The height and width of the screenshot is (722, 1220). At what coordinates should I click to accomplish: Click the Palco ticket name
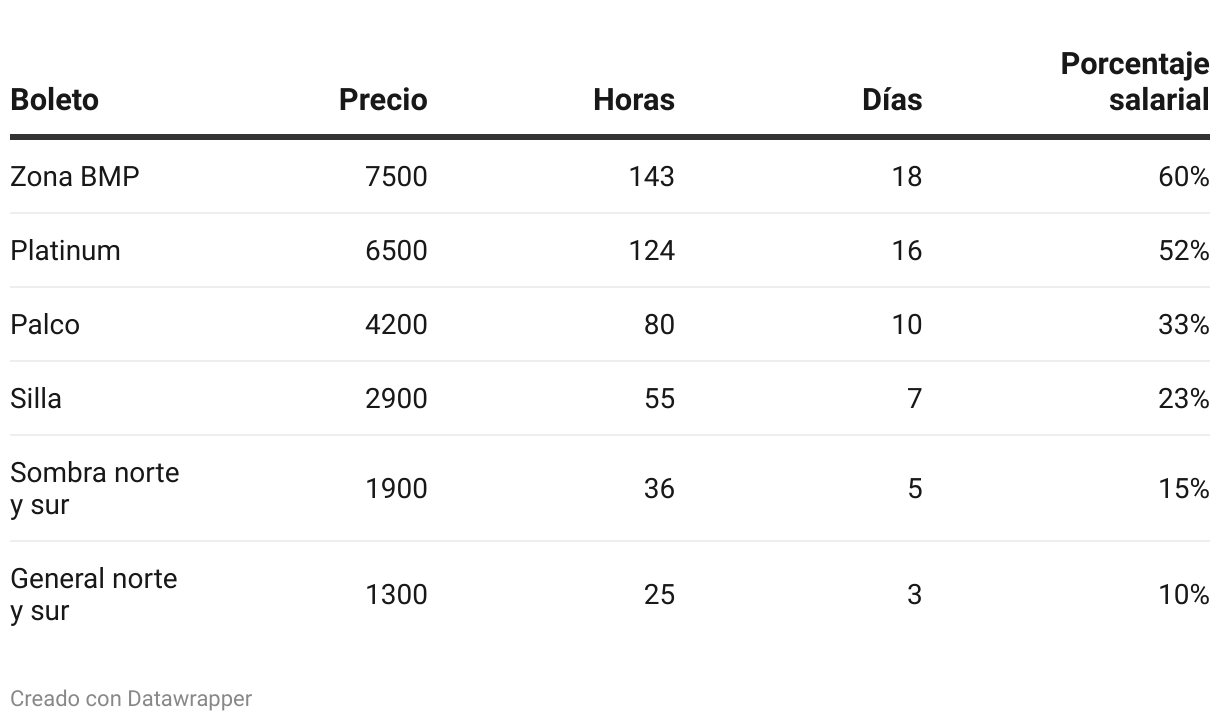click(45, 325)
